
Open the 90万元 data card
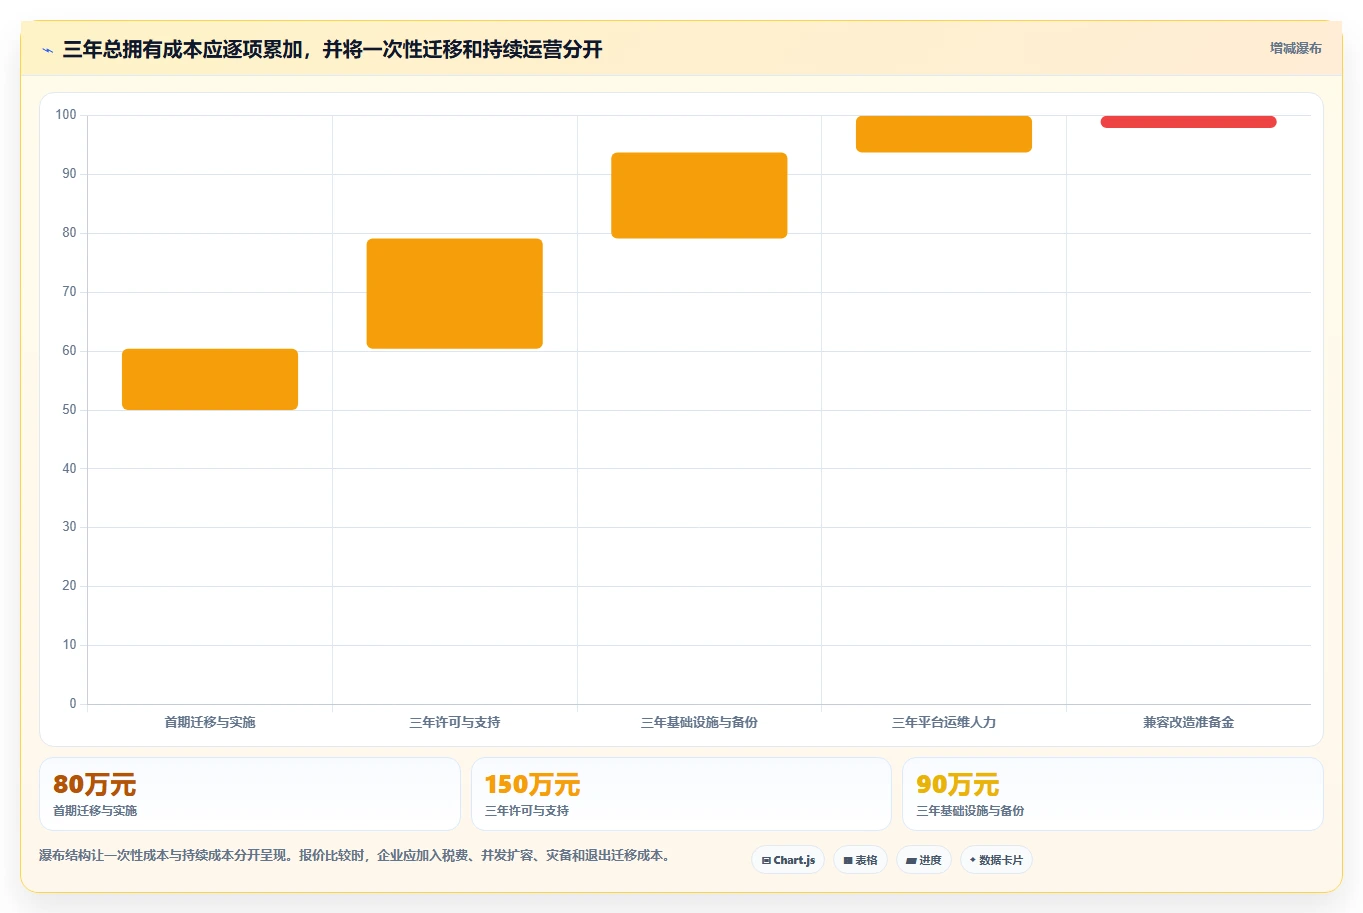(1113, 794)
